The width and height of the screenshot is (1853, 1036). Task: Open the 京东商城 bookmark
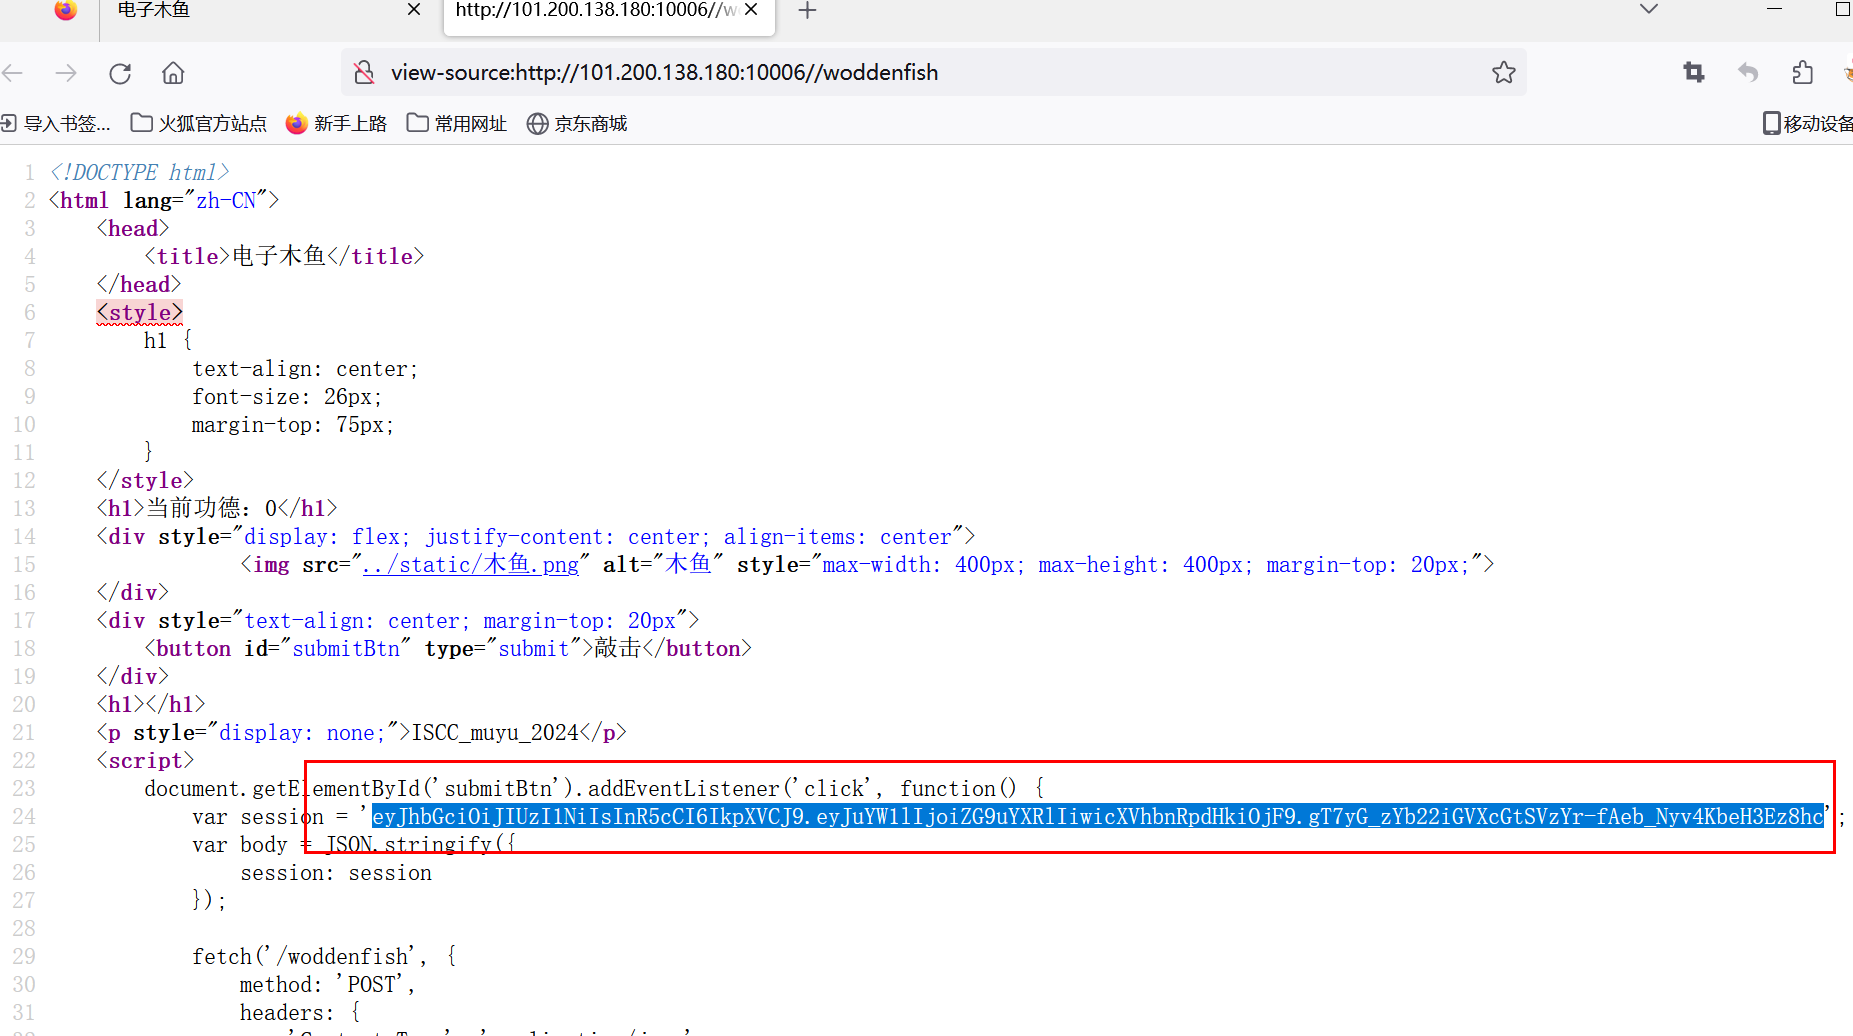tap(577, 123)
